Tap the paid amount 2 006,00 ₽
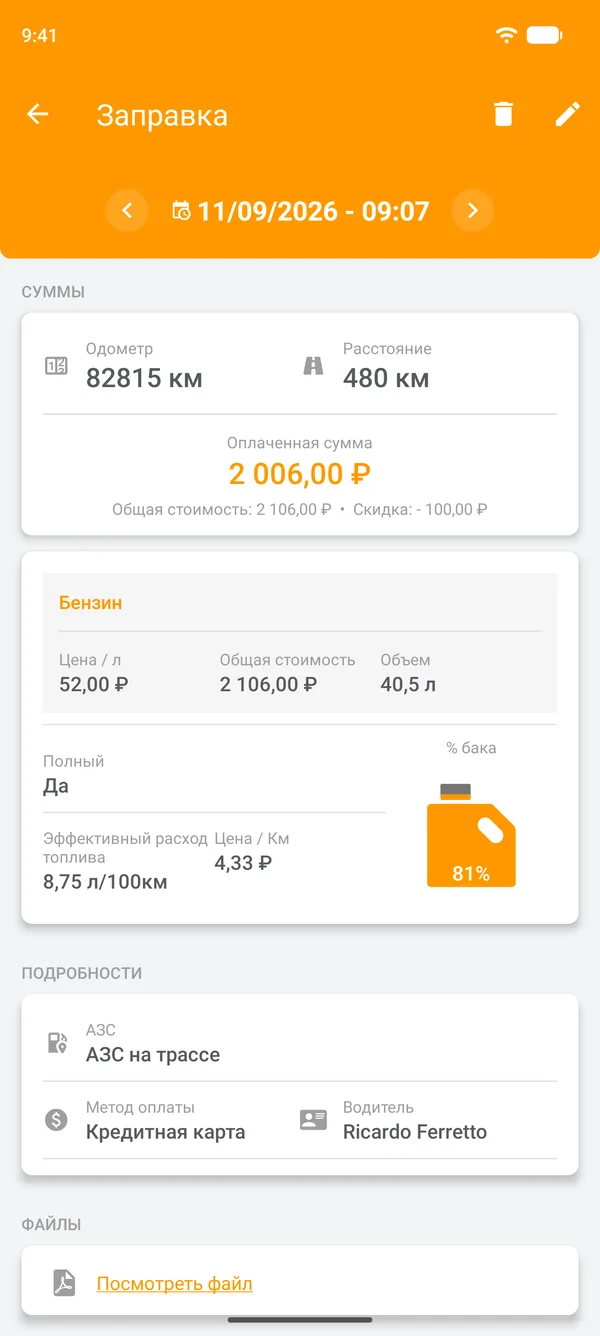 coord(300,474)
